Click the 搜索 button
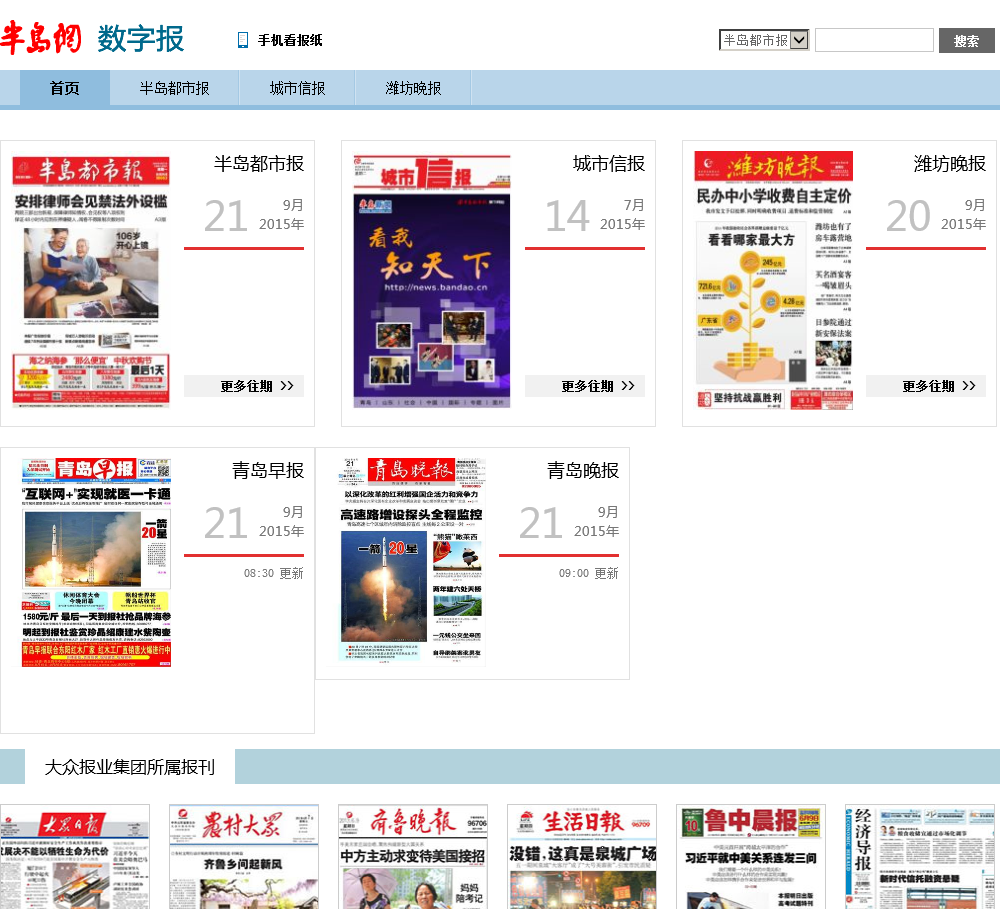The image size is (1000, 909). pos(966,41)
